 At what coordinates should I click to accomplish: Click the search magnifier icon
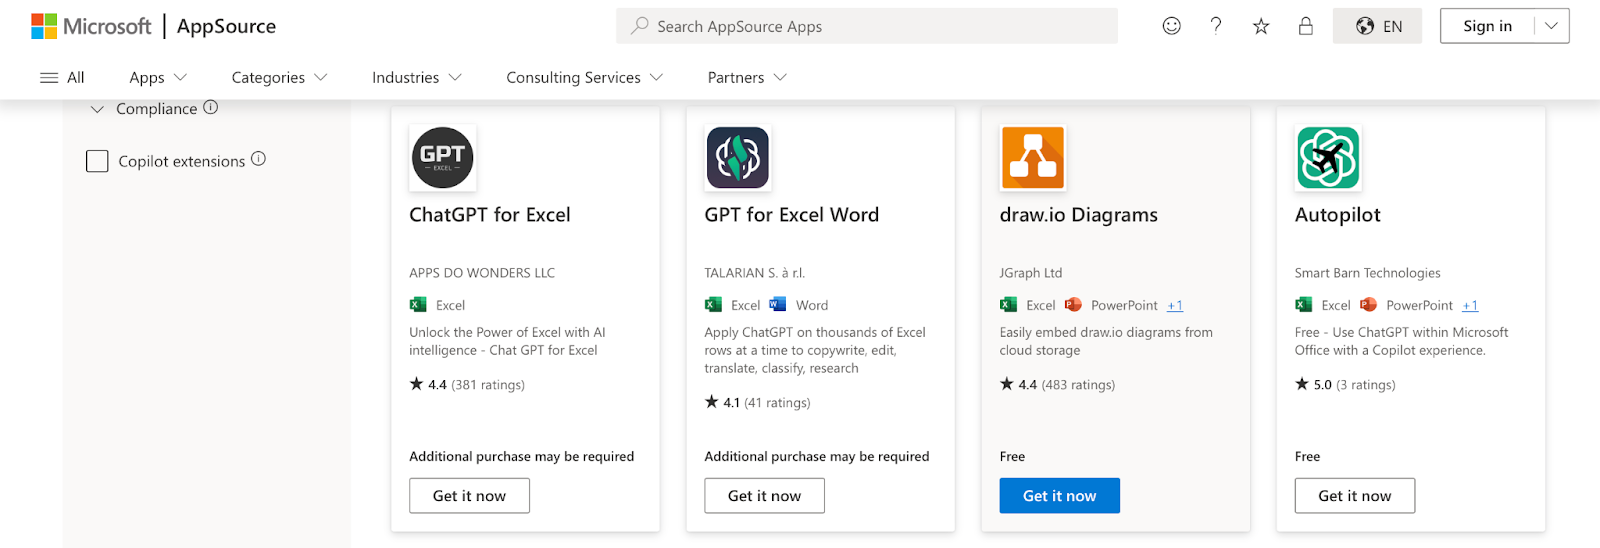click(639, 26)
